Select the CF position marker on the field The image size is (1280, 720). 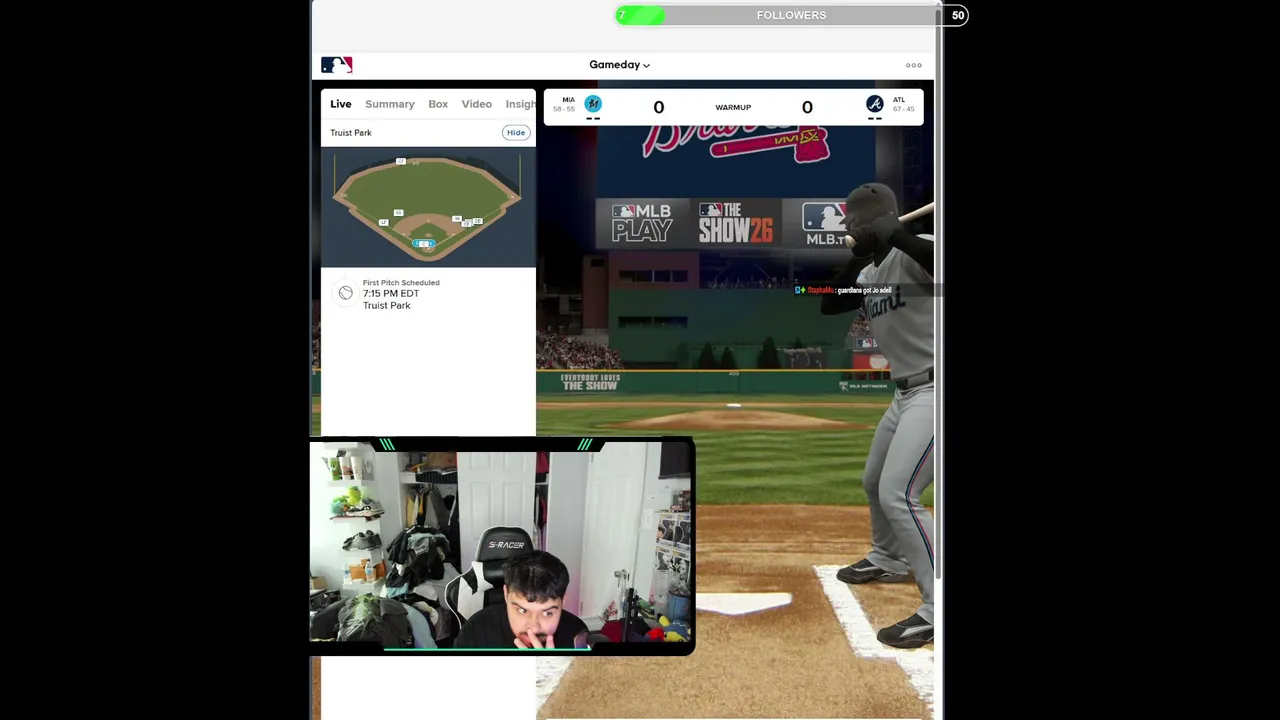(x=401, y=161)
